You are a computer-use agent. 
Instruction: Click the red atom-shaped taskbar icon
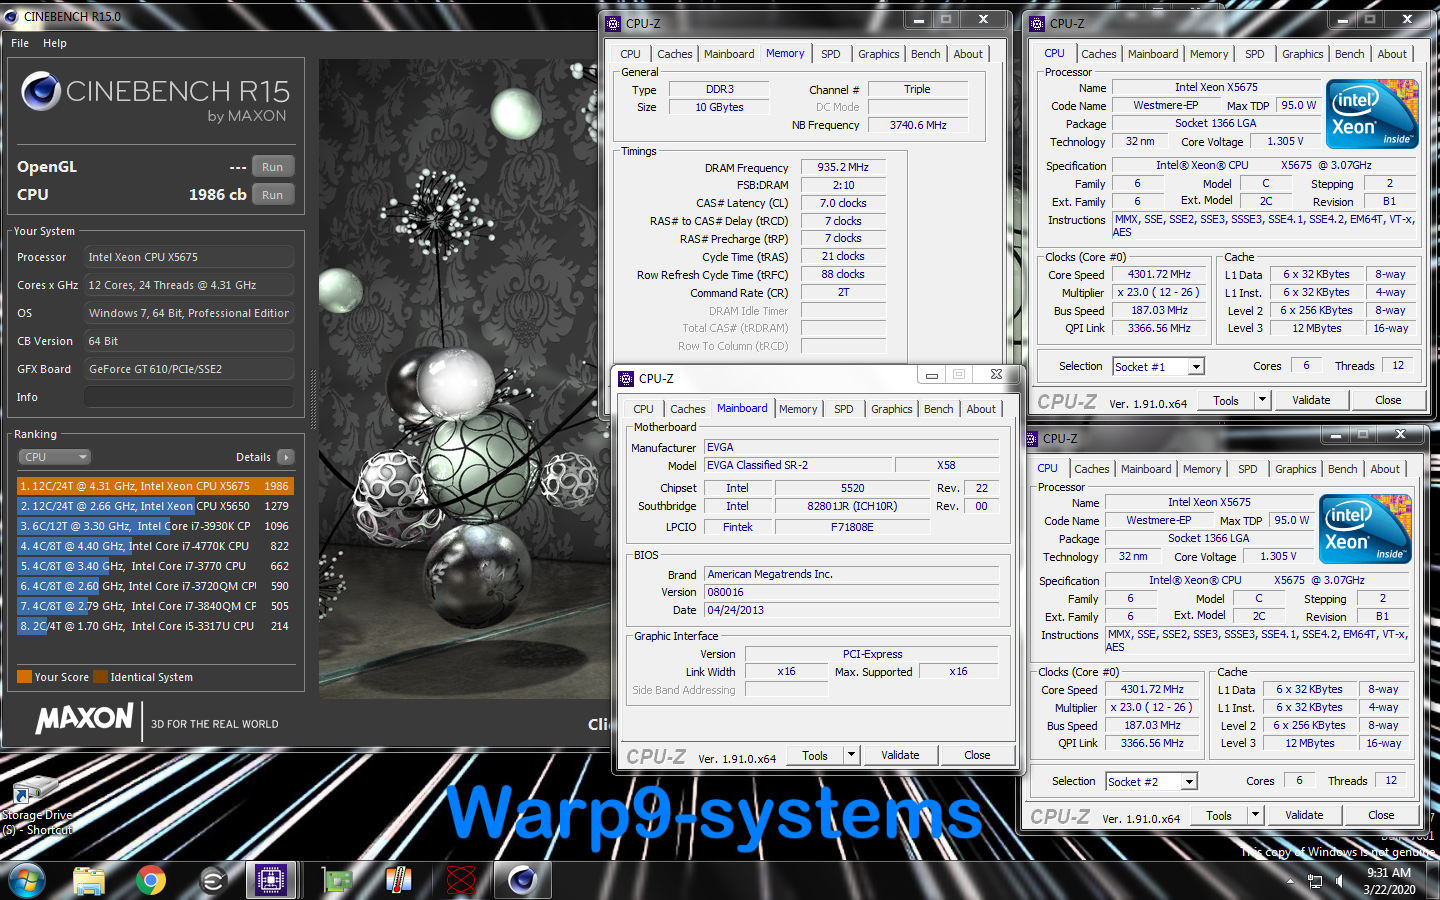461,880
